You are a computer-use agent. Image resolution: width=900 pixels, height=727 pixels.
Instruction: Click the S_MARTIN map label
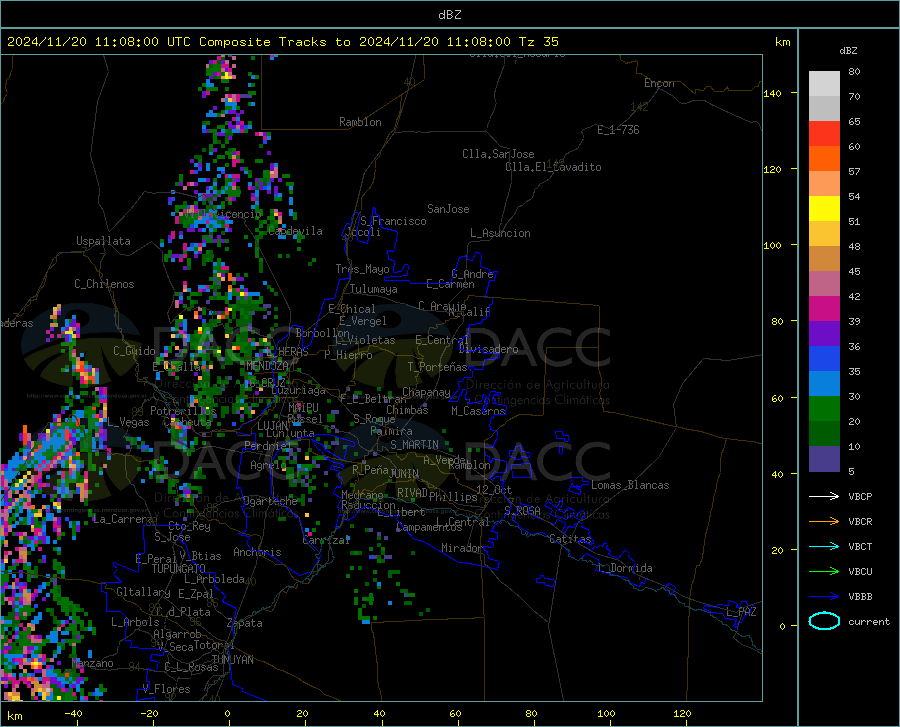414,445
